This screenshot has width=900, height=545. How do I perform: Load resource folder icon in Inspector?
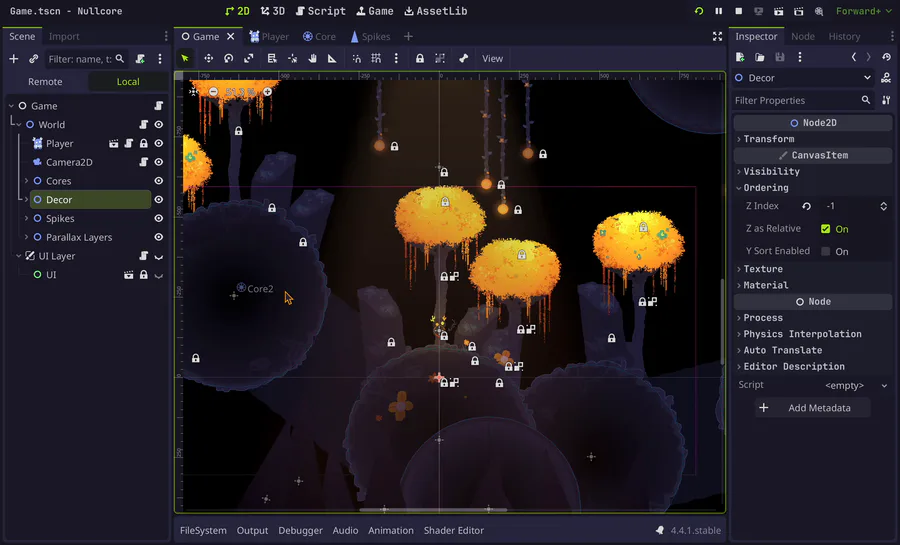coord(759,57)
